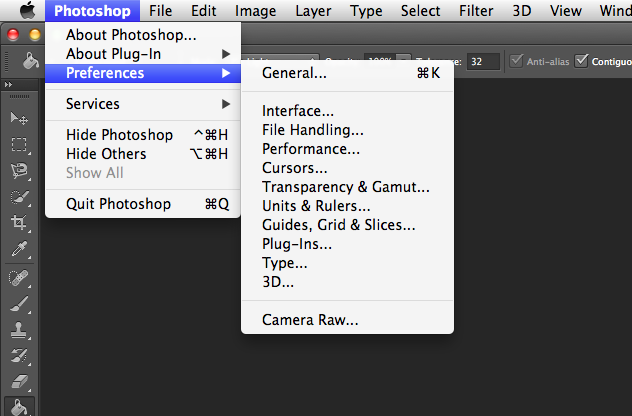
Task: Select the Eraser tool
Action: point(19,381)
